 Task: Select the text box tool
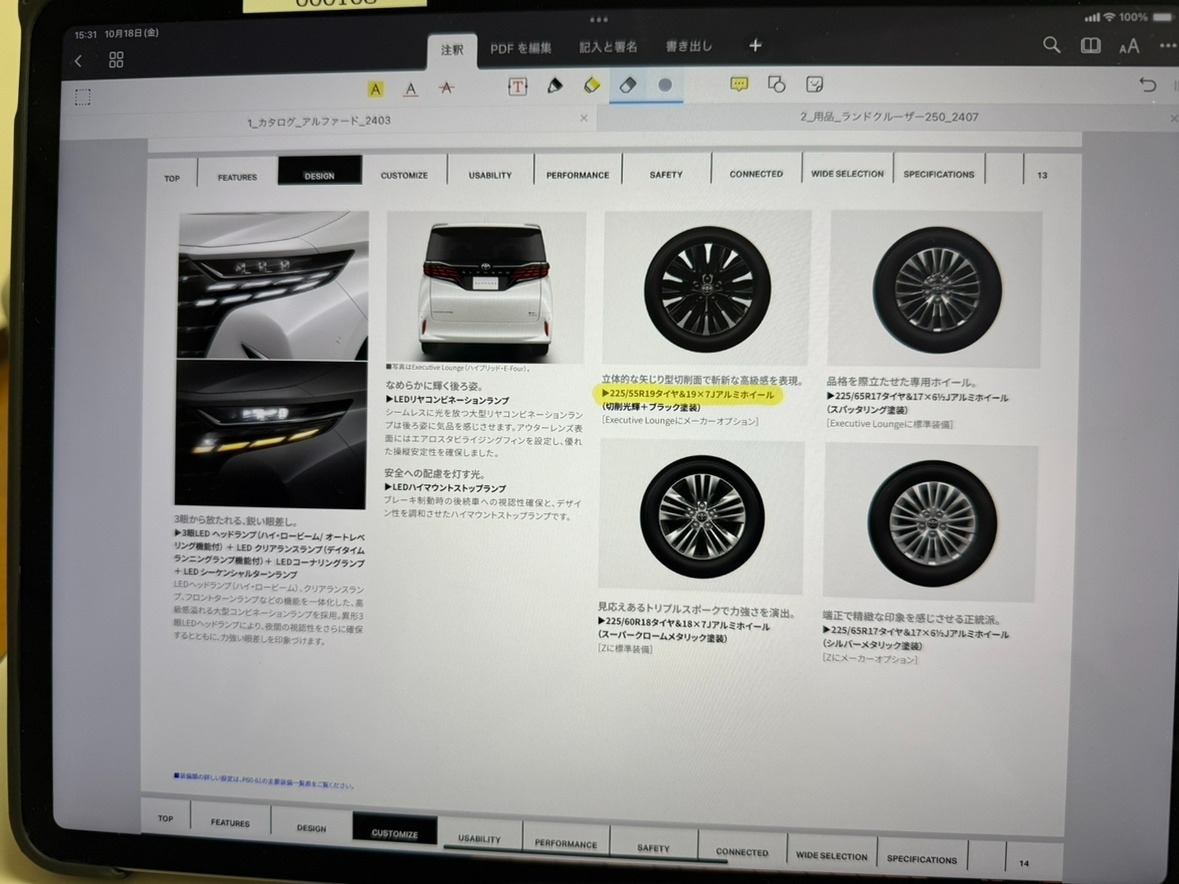517,86
